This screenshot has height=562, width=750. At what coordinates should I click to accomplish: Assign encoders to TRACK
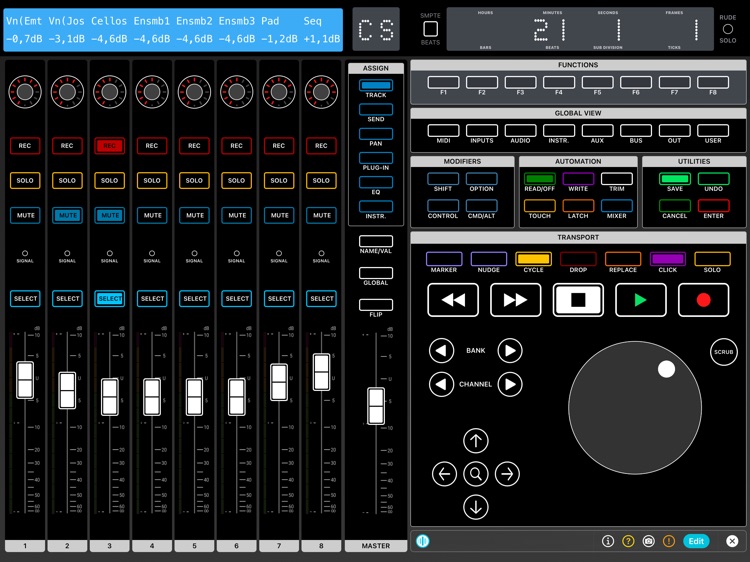click(x=376, y=86)
